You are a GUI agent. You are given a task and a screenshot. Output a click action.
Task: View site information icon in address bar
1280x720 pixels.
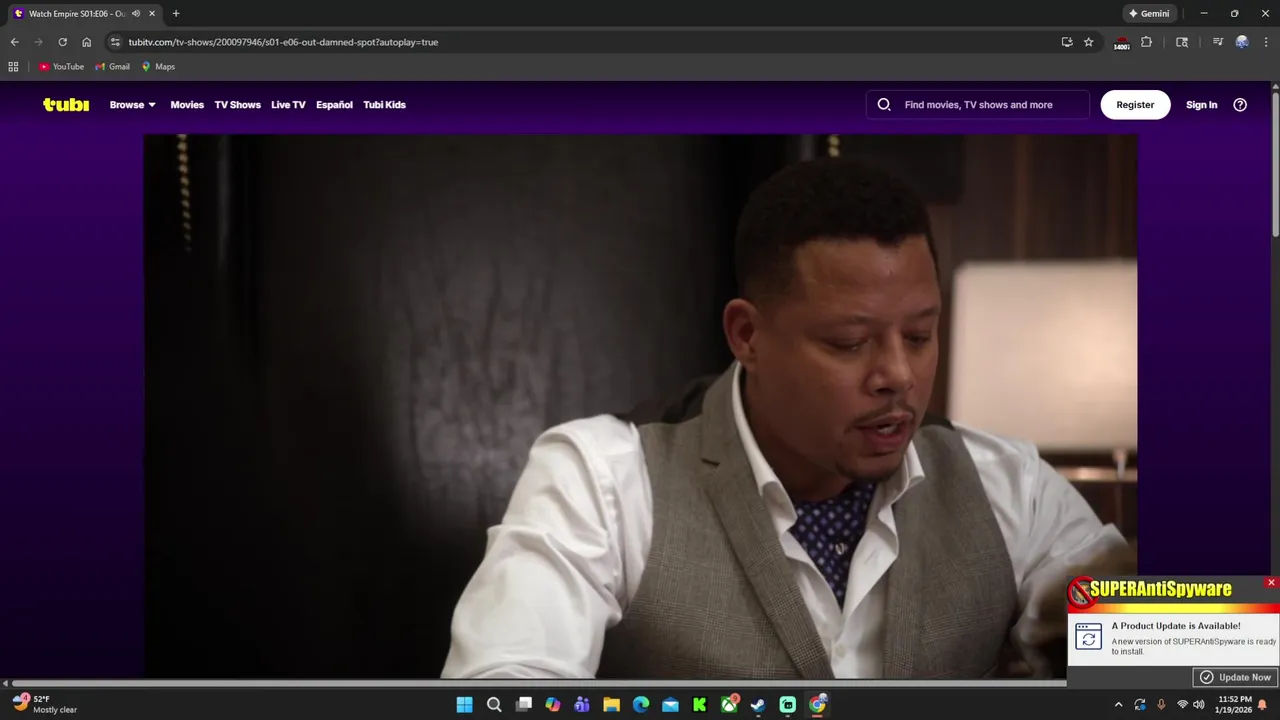(115, 42)
